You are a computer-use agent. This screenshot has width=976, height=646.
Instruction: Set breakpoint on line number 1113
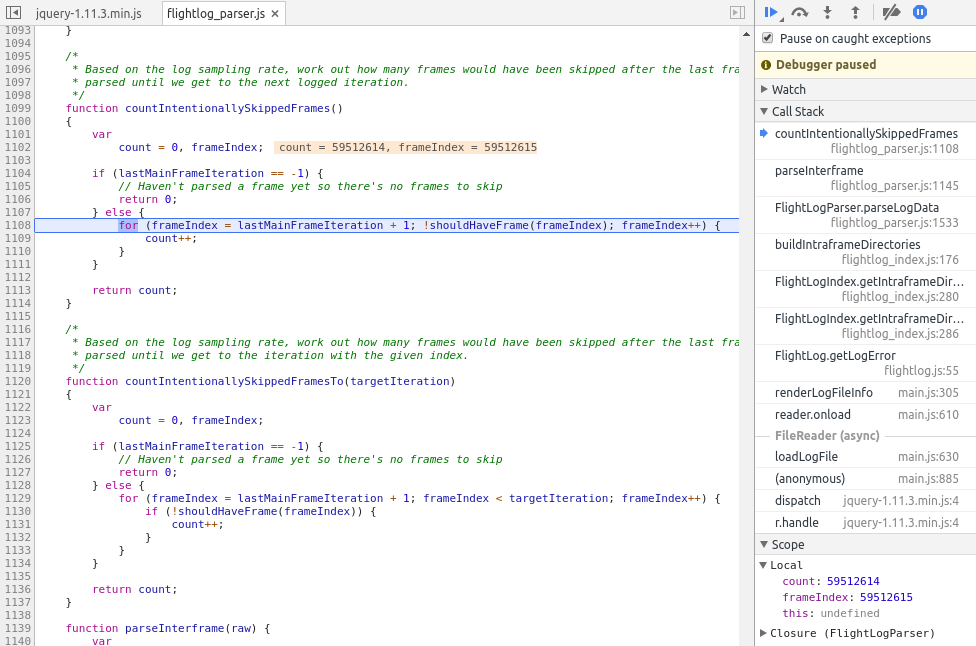17,290
